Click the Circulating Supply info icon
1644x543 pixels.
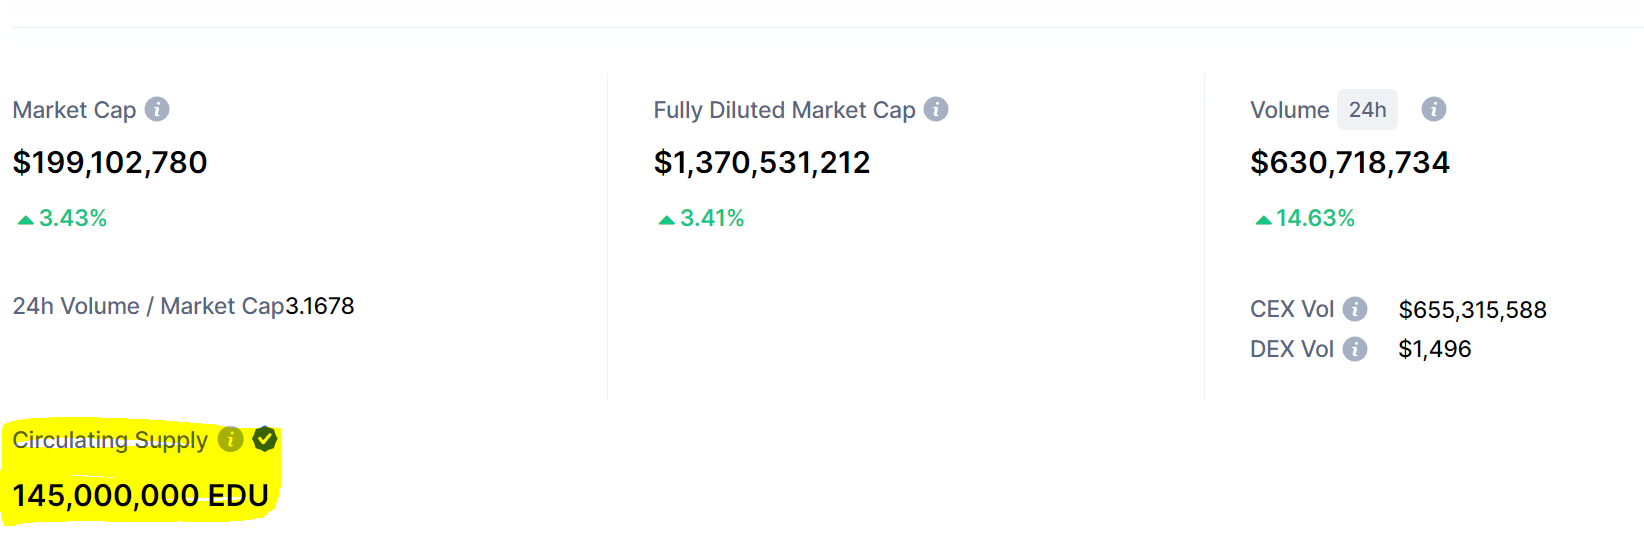click(x=231, y=439)
